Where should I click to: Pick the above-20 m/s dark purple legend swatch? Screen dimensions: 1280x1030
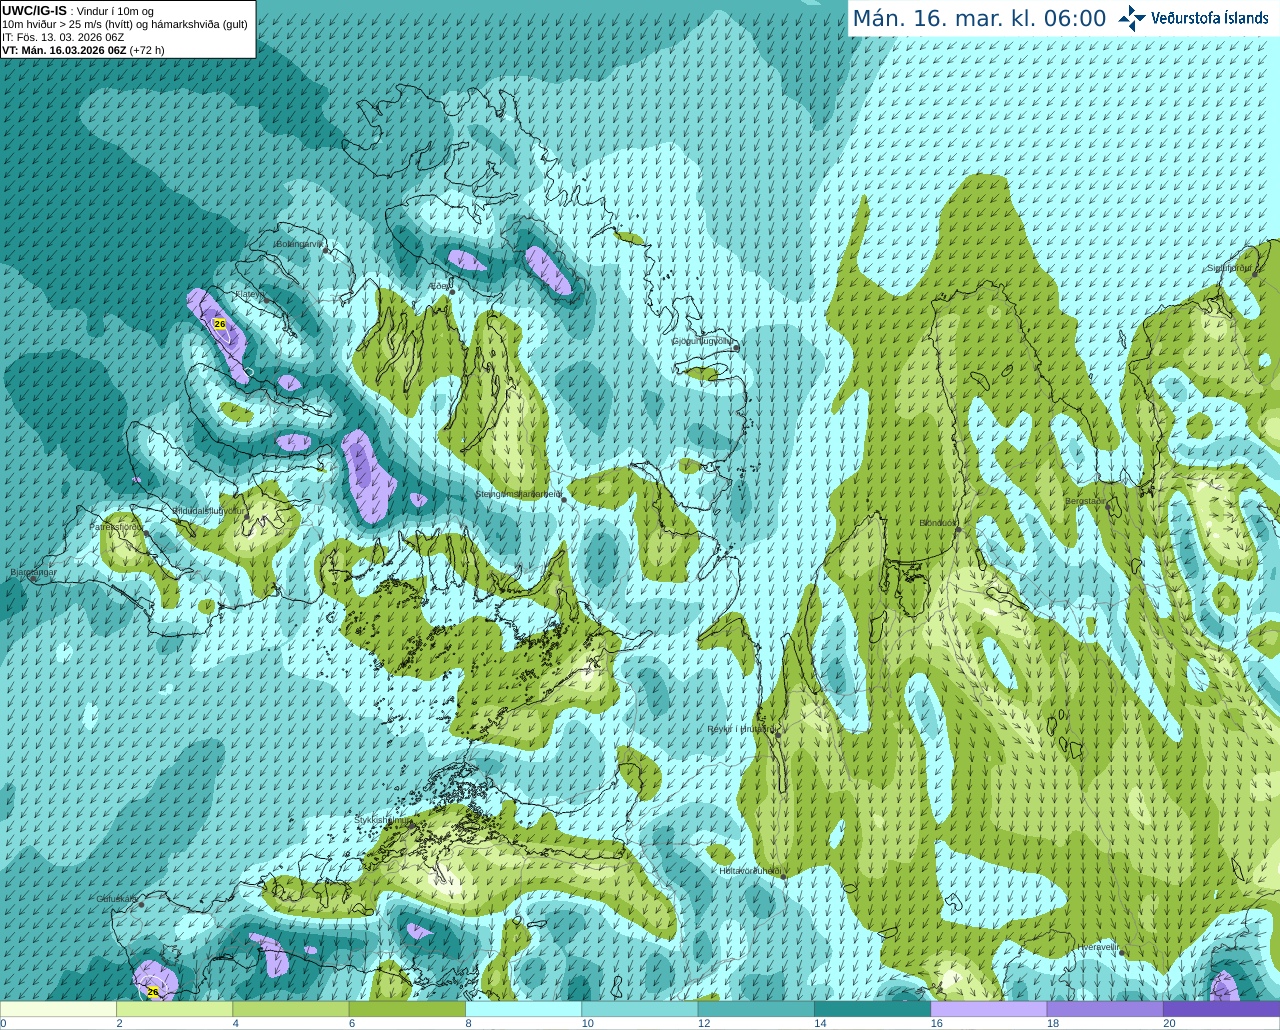[x=1221, y=1009]
